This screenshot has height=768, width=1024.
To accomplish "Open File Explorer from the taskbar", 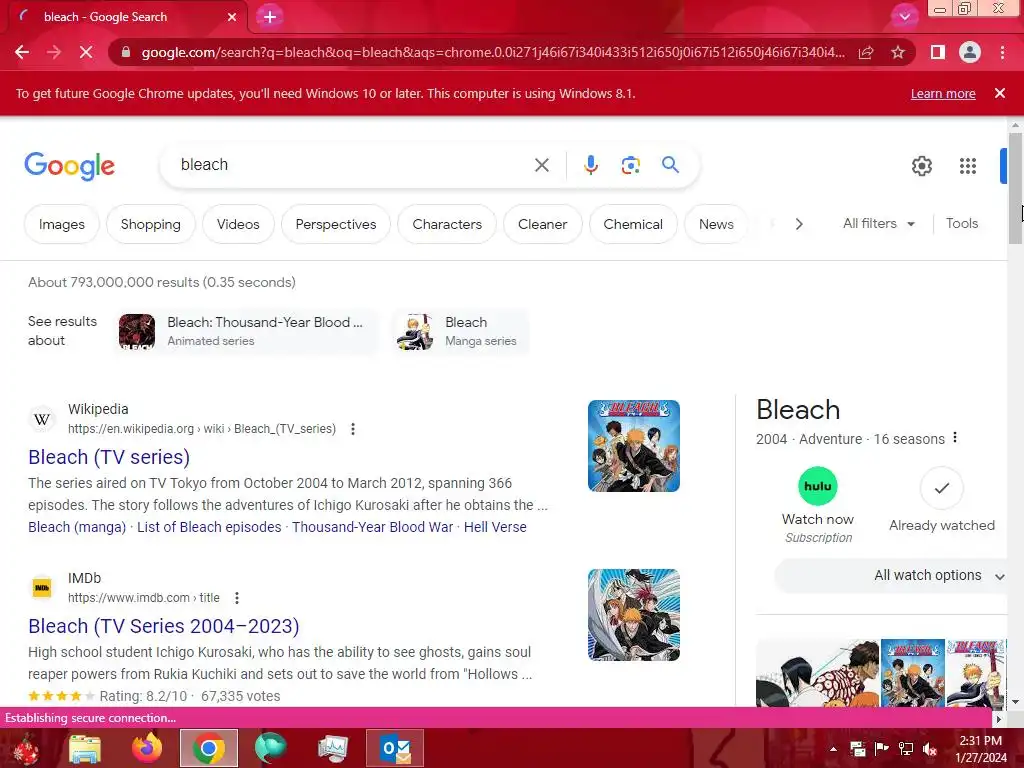I will pyautogui.click(x=85, y=748).
